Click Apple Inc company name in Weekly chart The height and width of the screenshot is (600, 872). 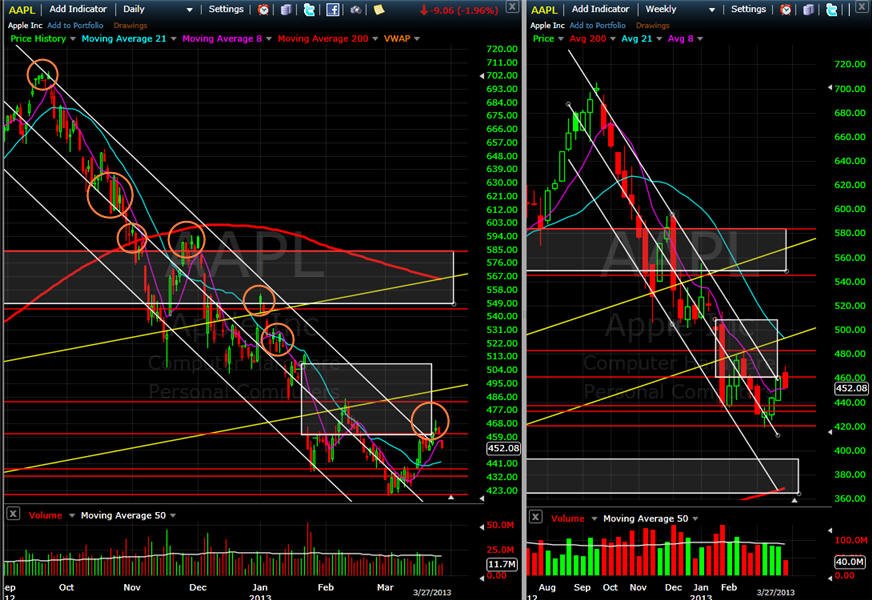[x=547, y=26]
